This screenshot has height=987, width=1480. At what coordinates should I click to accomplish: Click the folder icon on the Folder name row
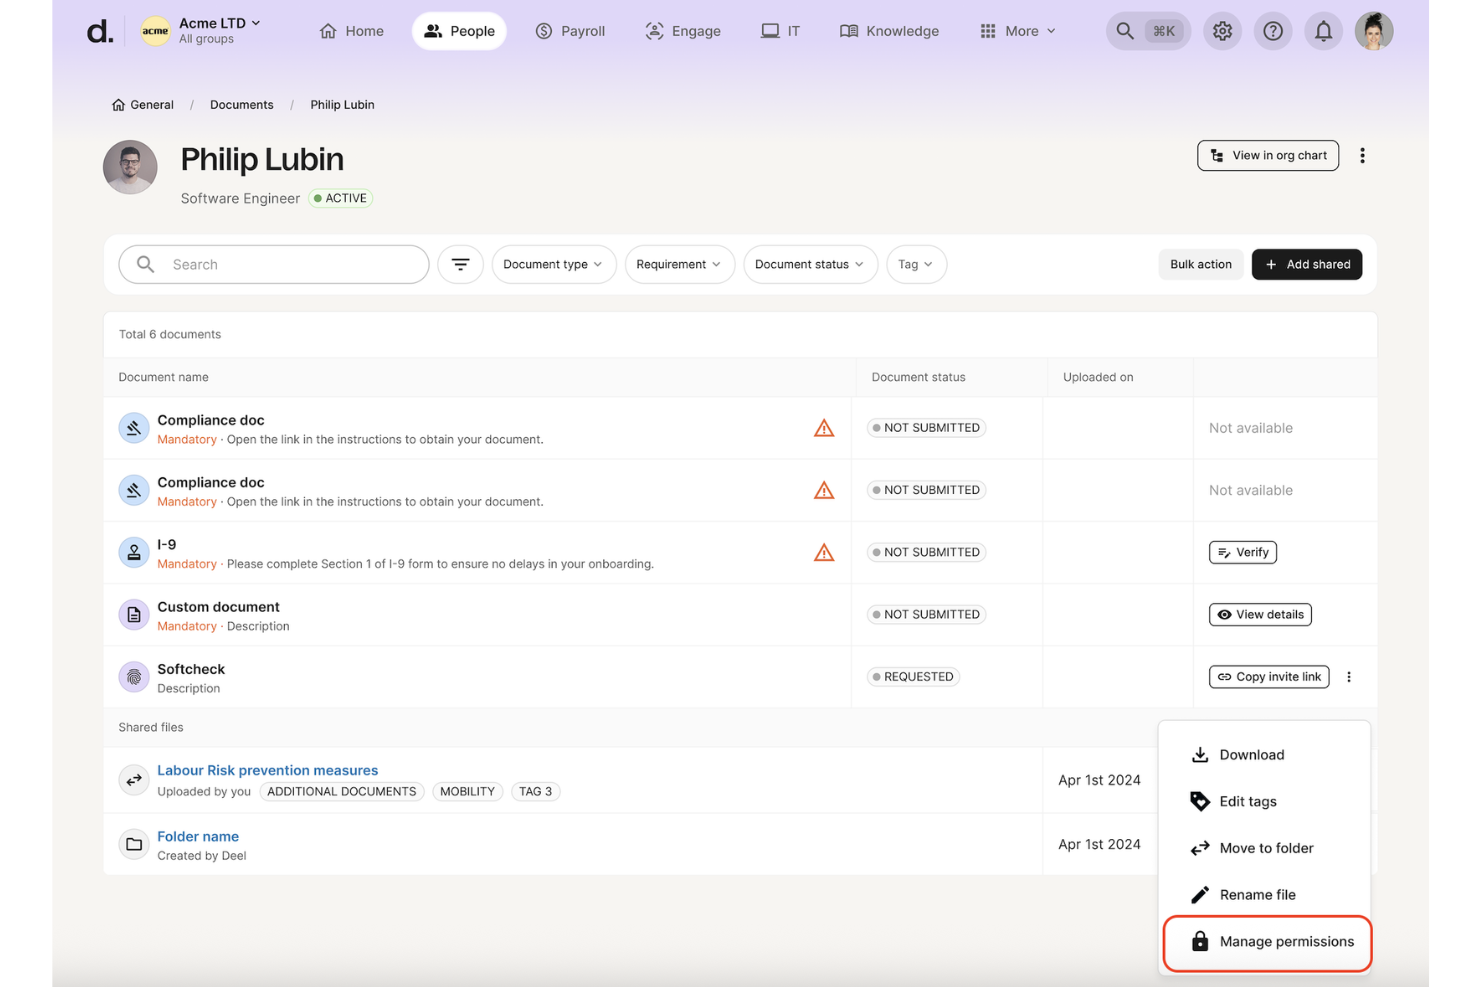tap(134, 843)
